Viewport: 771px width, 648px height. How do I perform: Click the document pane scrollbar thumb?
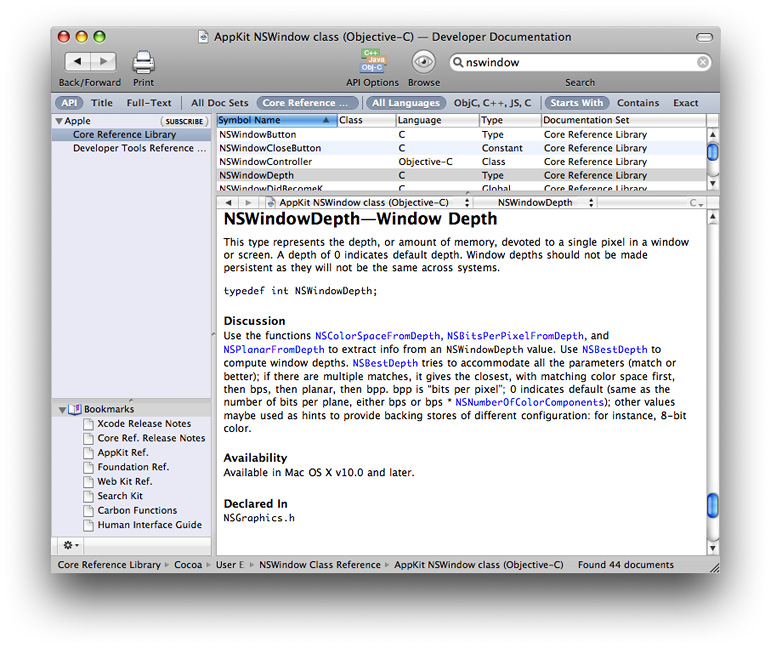[712, 505]
